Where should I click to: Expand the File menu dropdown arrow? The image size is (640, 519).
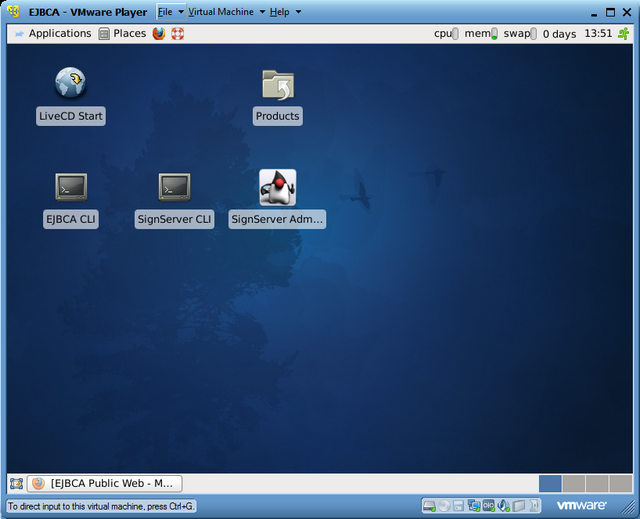click(x=181, y=12)
